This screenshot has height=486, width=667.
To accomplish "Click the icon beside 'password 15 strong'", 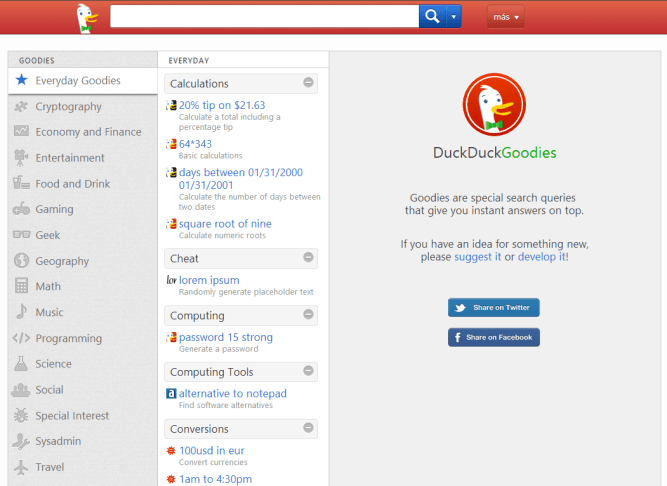I will (171, 337).
